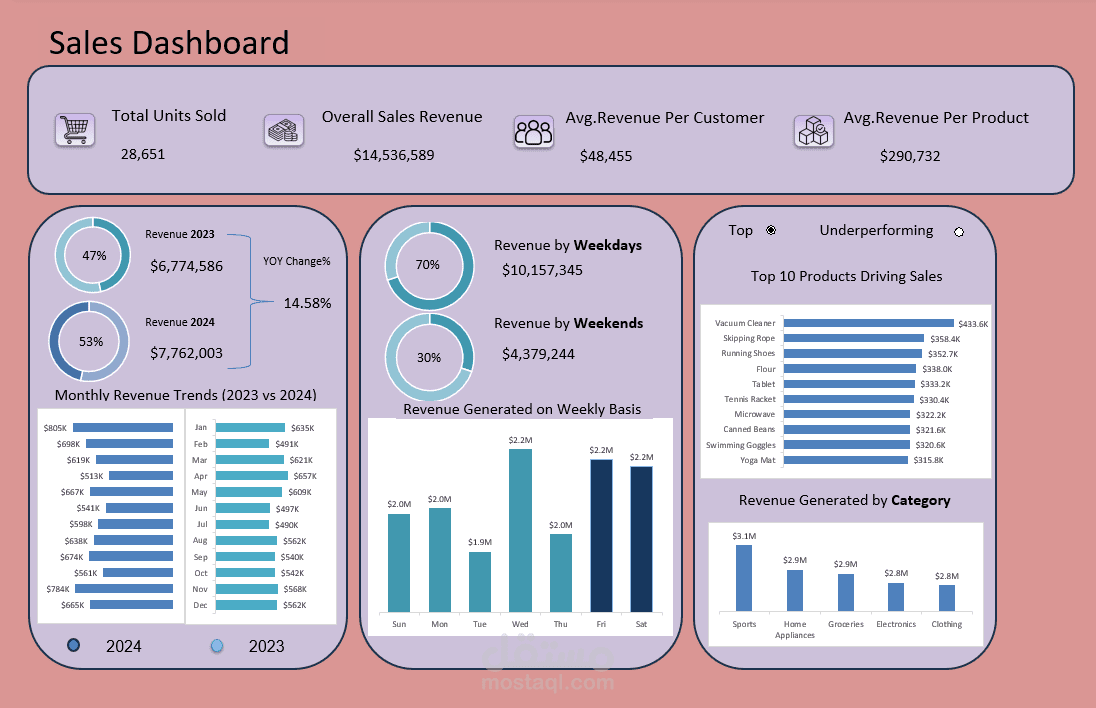1096x708 pixels.
Task: Click the Revenue 2024 donut chart
Action: 88,342
